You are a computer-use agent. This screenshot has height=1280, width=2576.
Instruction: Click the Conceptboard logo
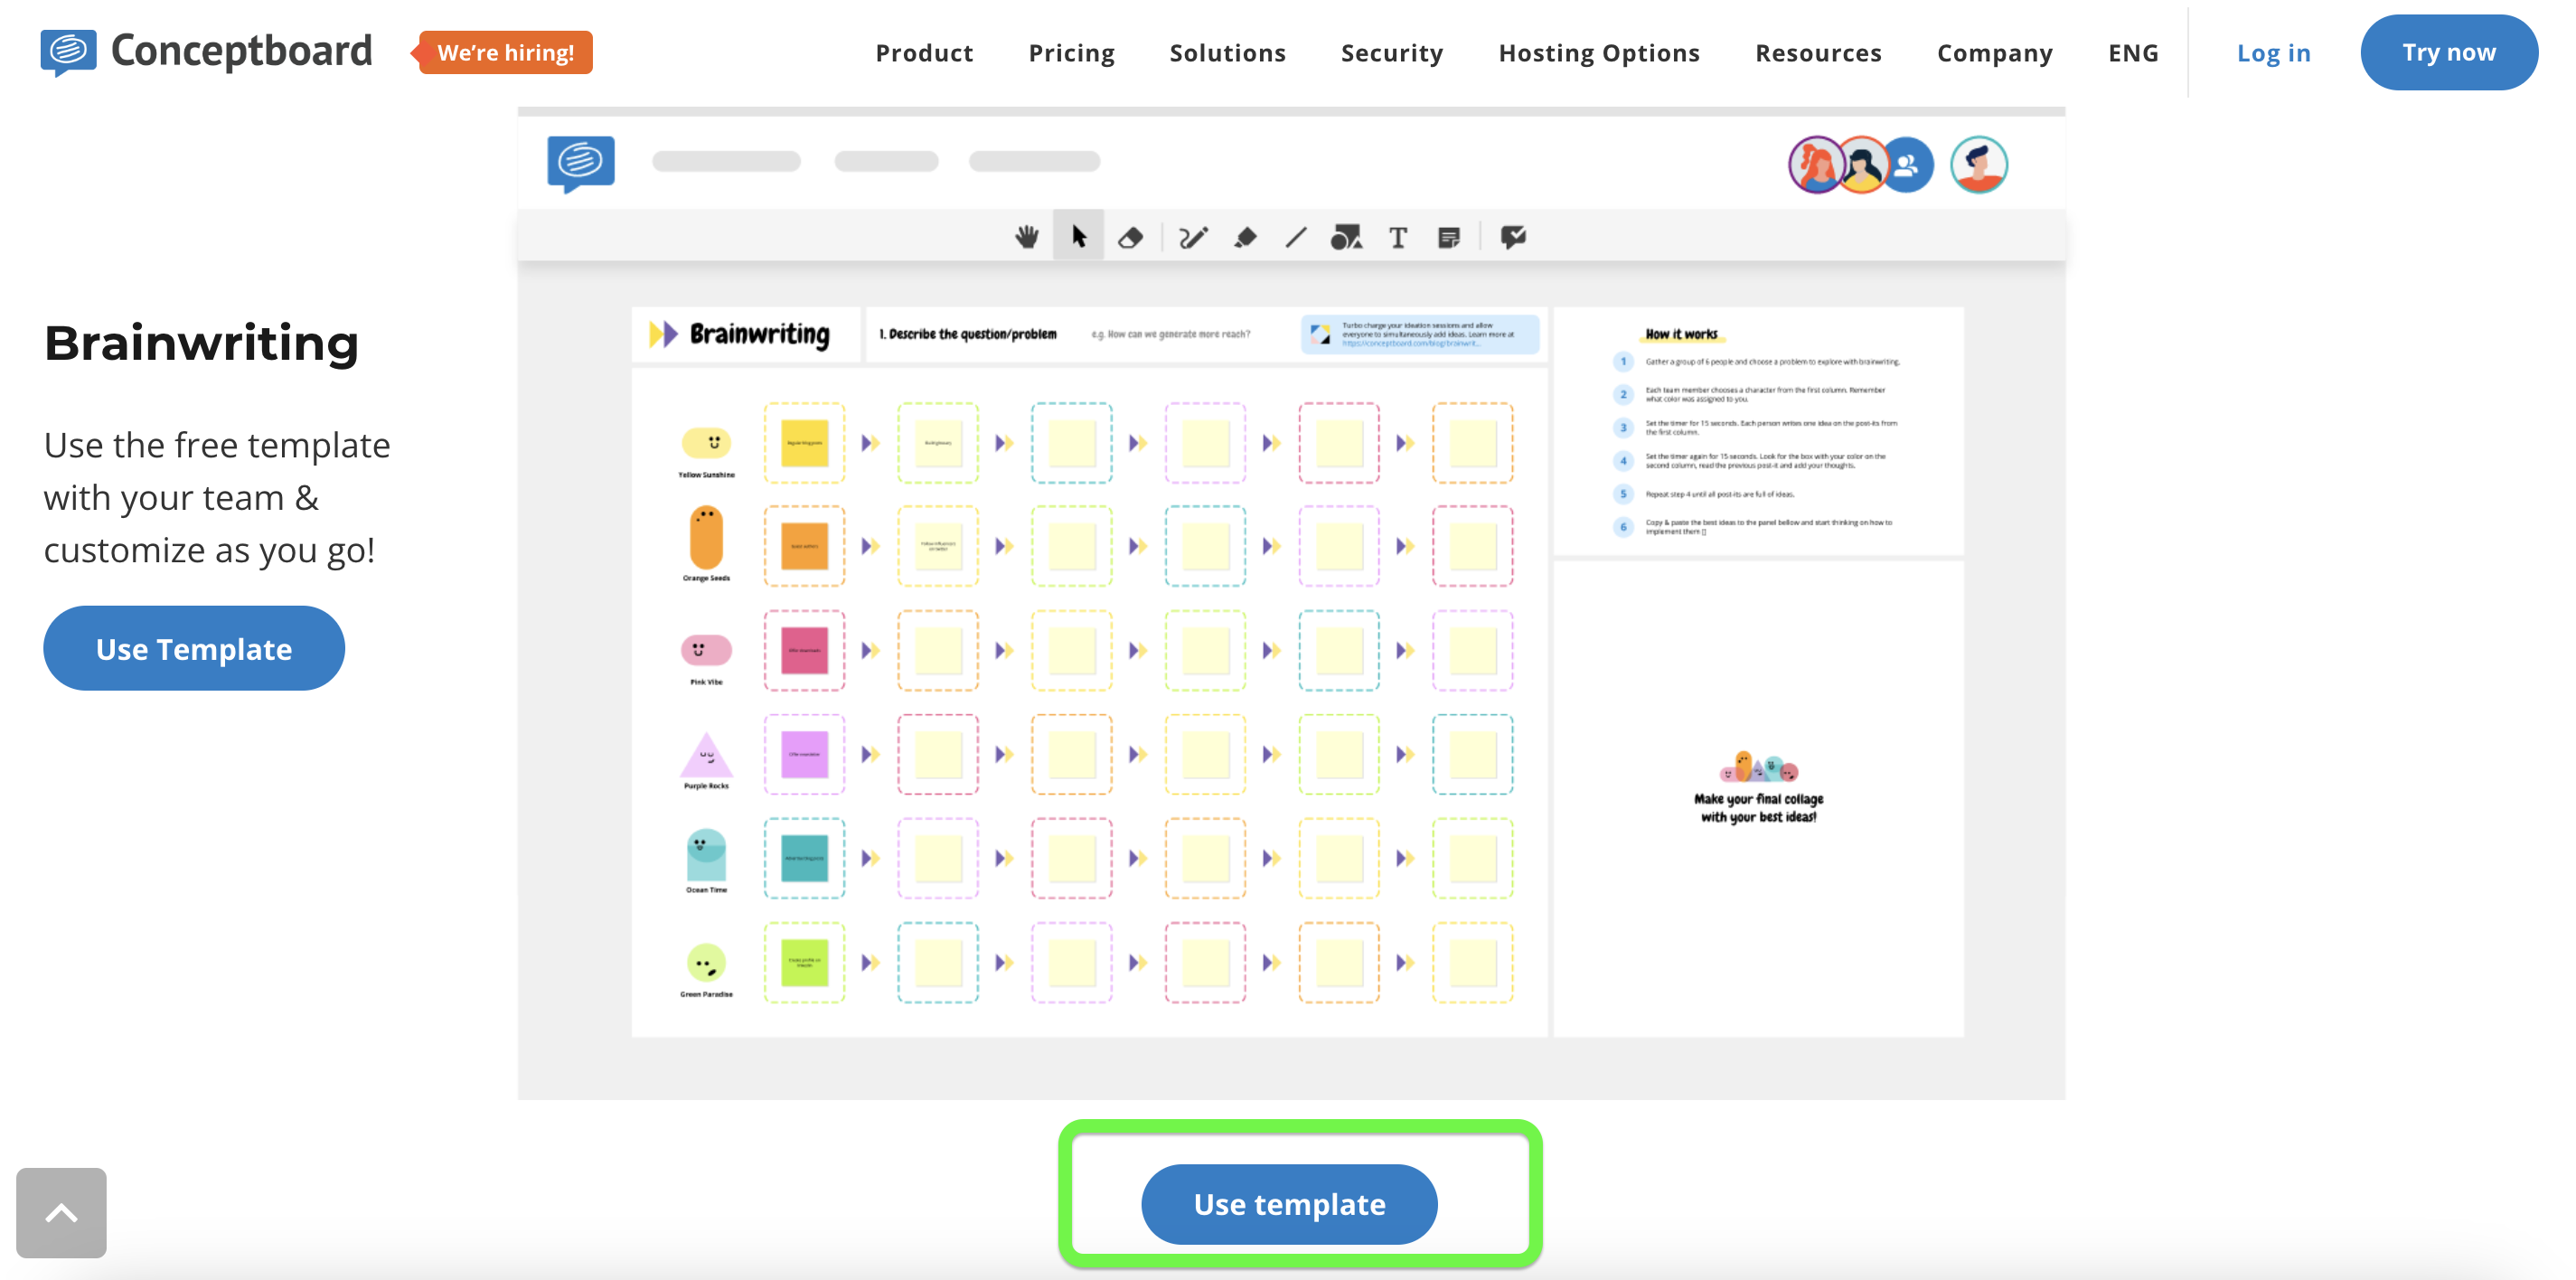pyautogui.click(x=206, y=52)
